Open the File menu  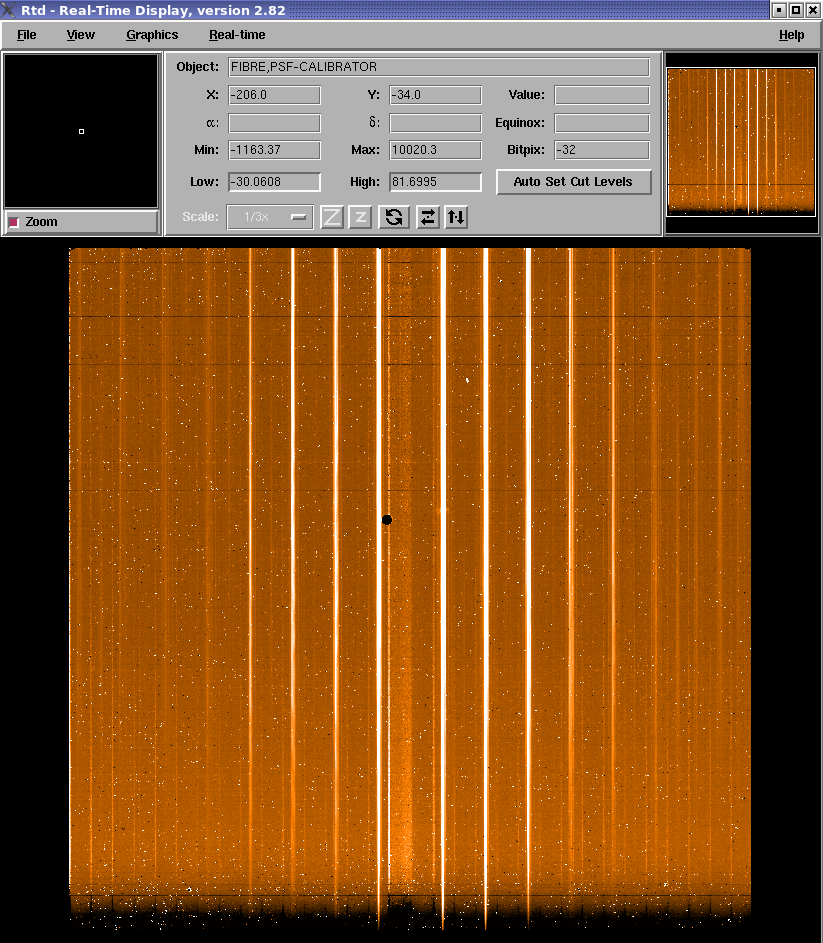pyautogui.click(x=26, y=35)
